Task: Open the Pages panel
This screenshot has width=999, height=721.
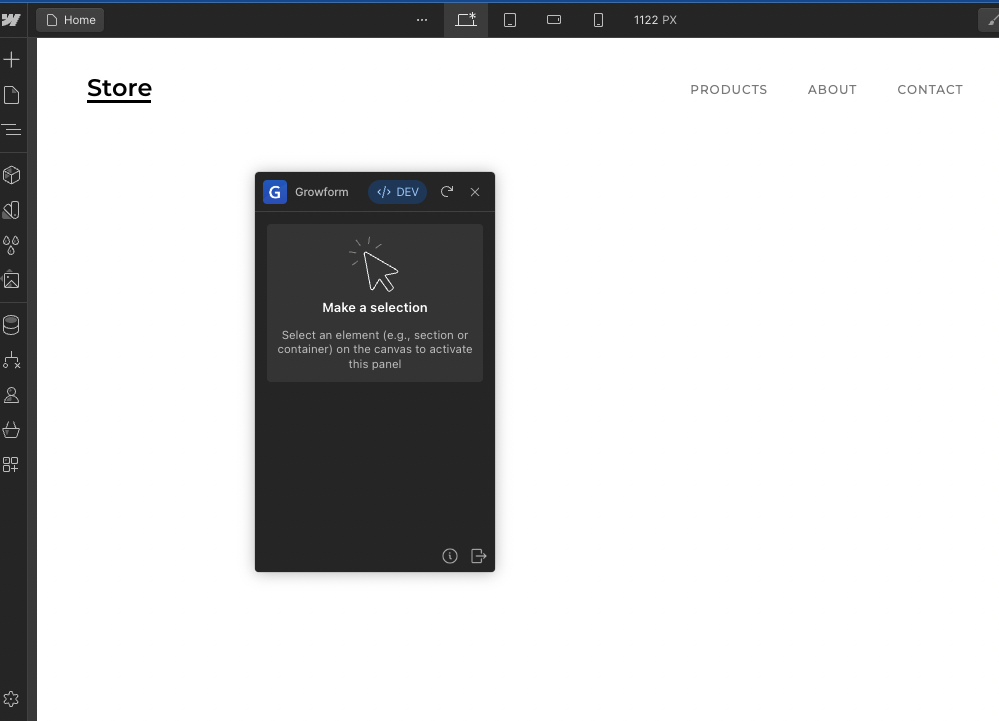Action: pyautogui.click(x=12, y=94)
